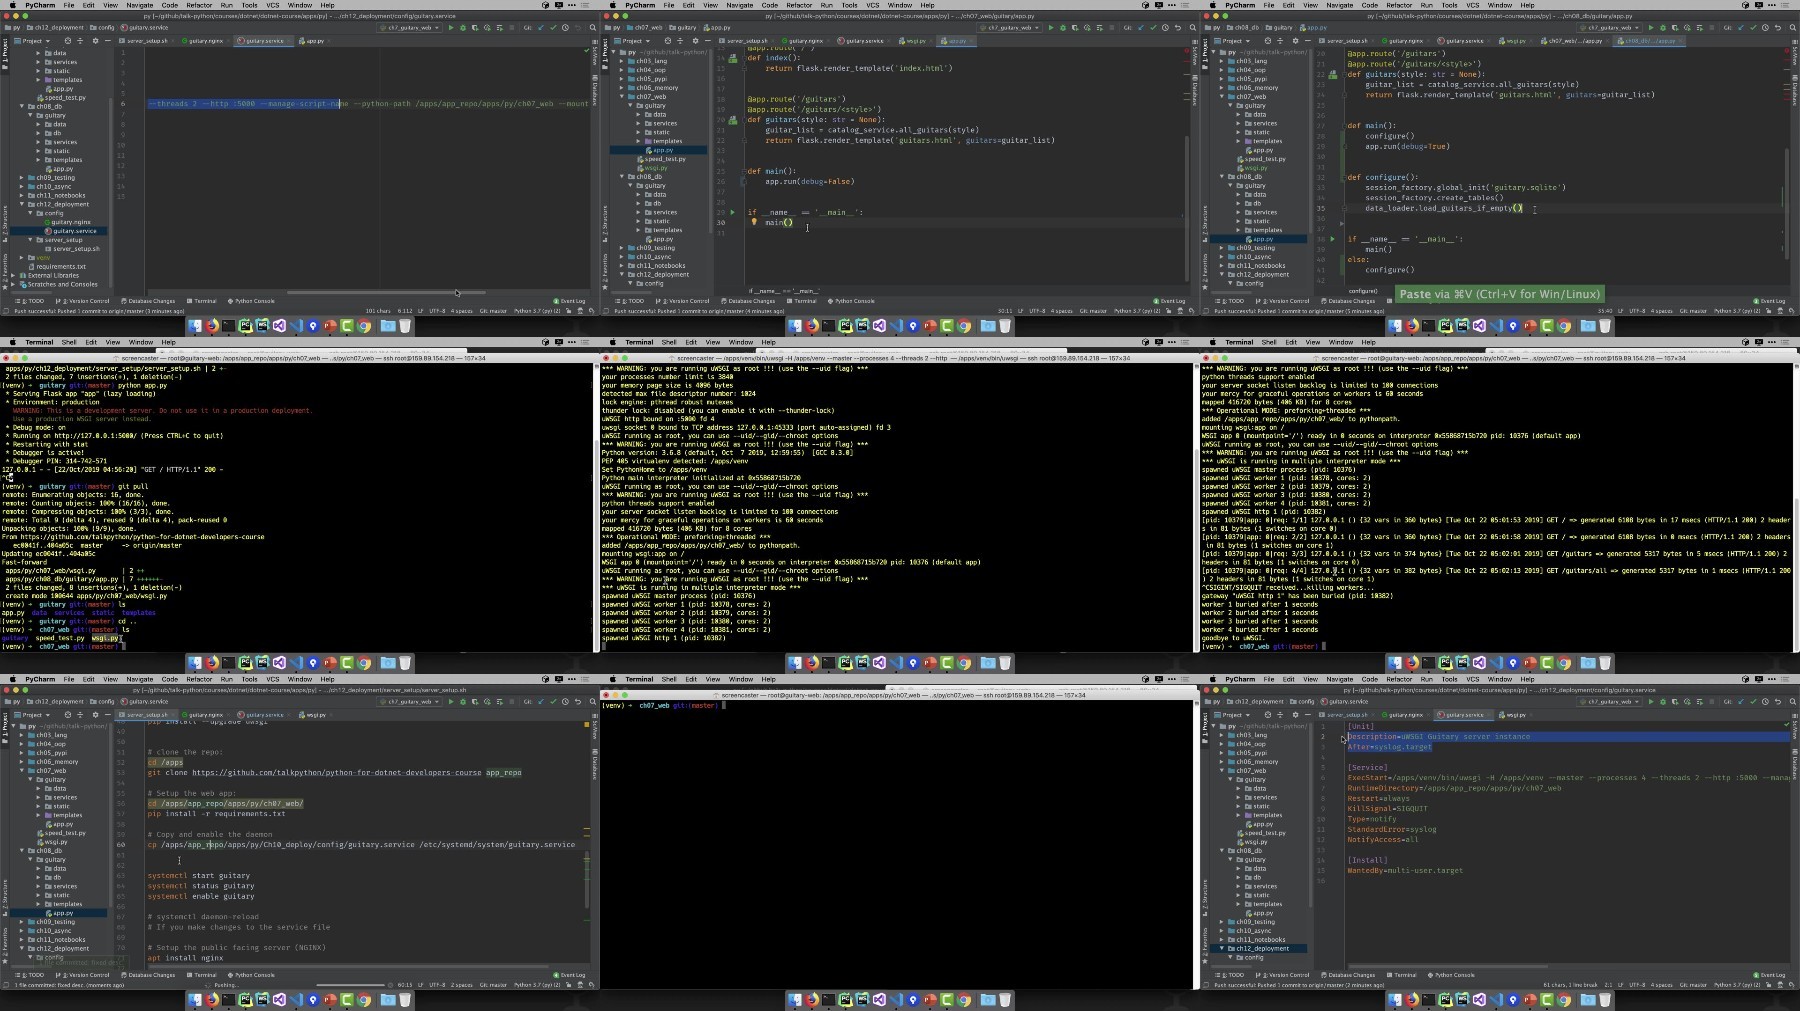Toggle Database Changes tool window in ch08_db breadcrumb window

1348,301
